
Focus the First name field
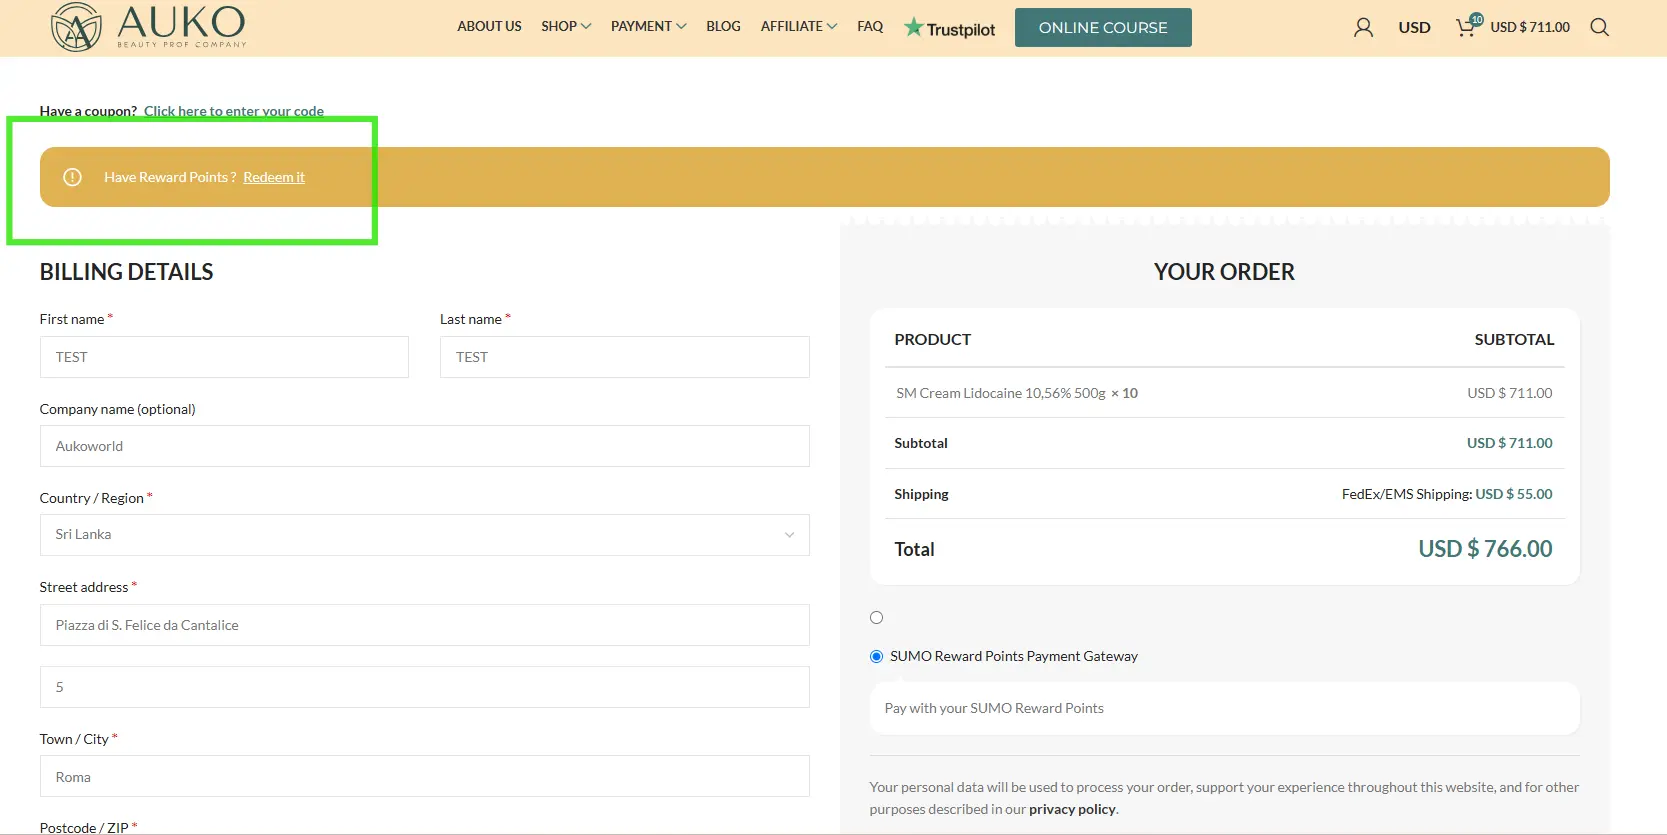[224, 357]
